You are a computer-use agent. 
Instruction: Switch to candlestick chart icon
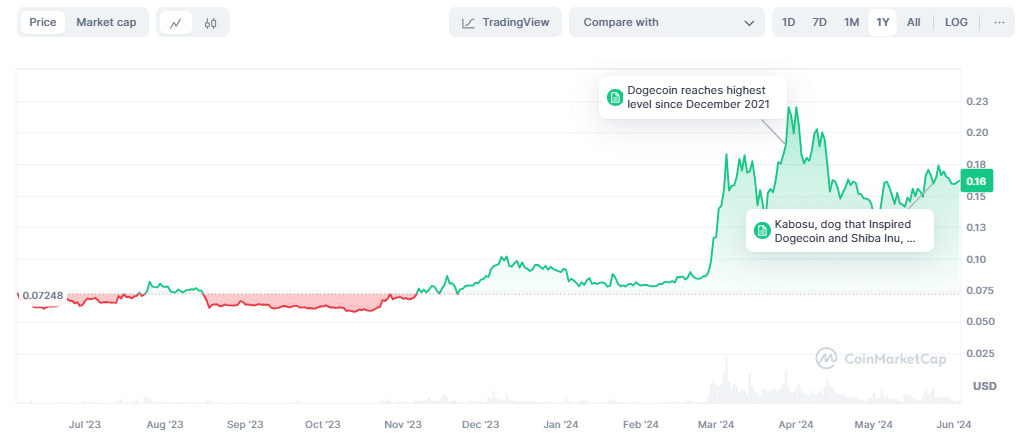210,22
